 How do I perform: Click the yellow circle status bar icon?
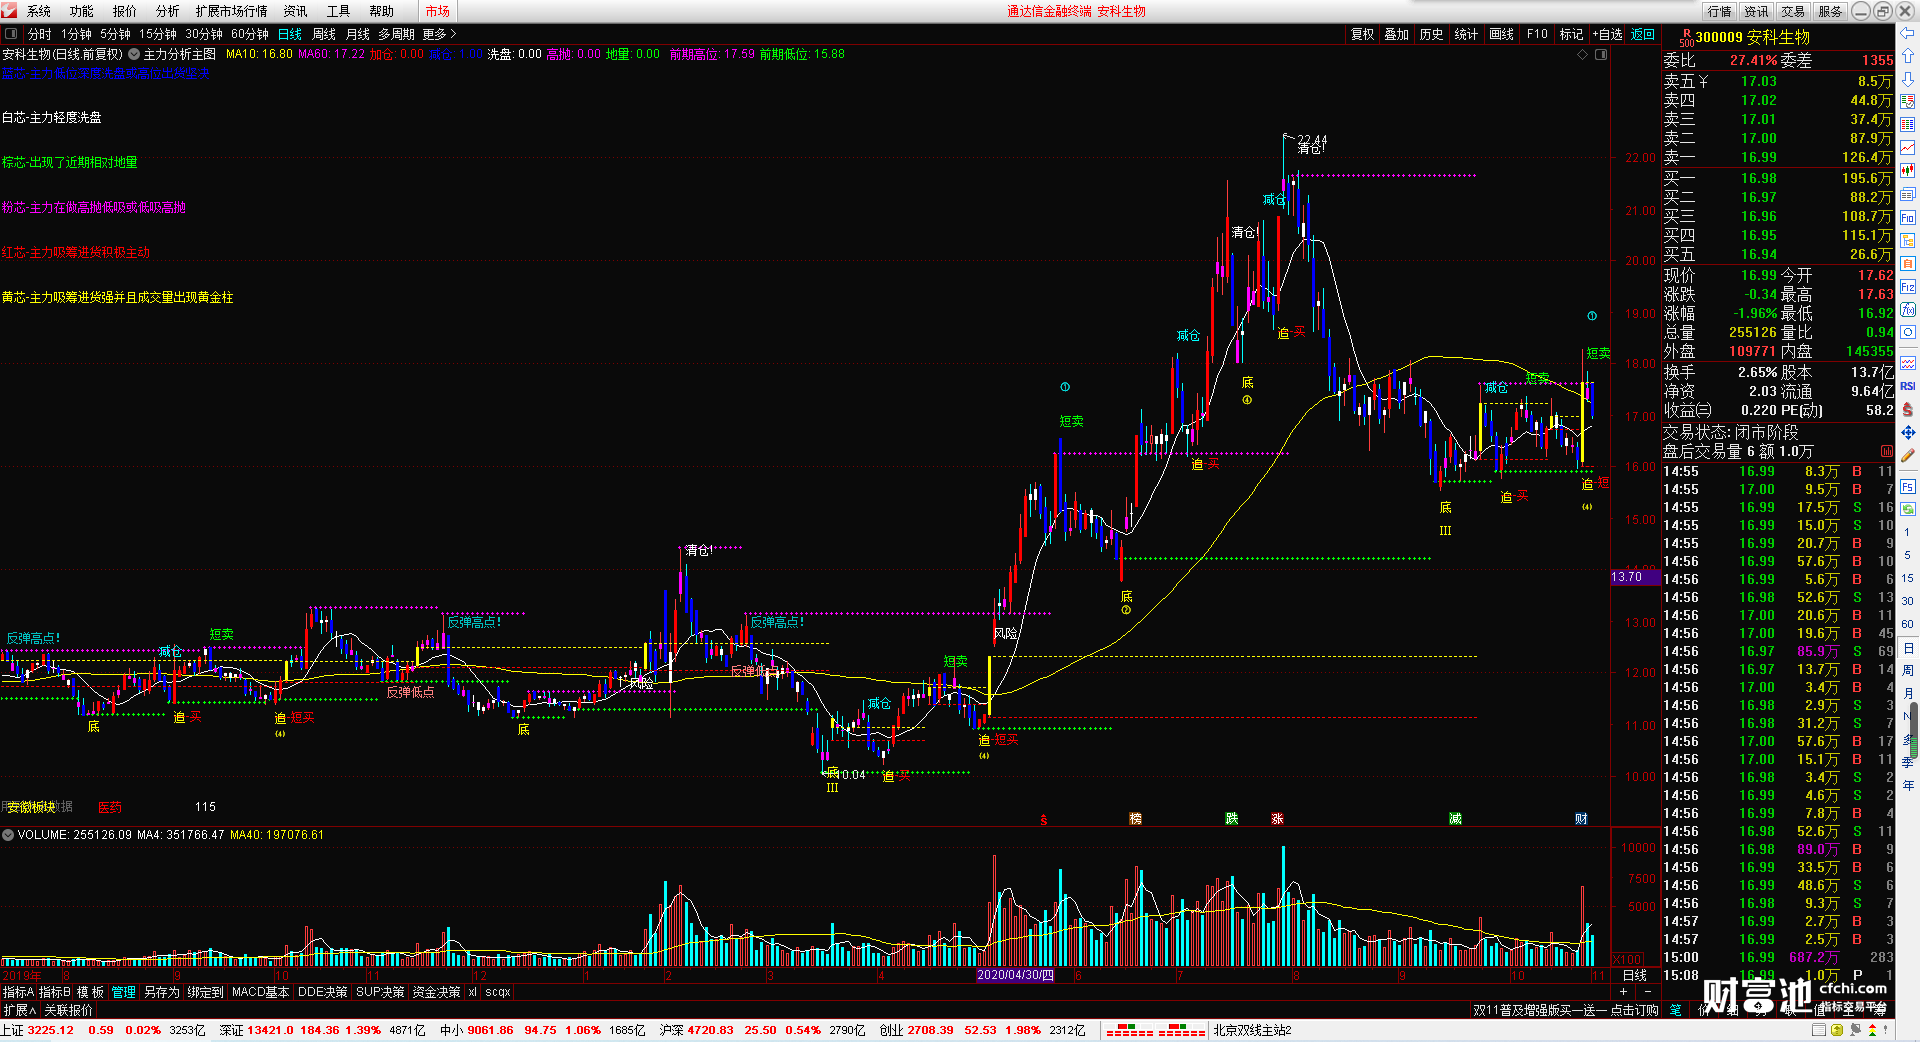point(1836,1030)
